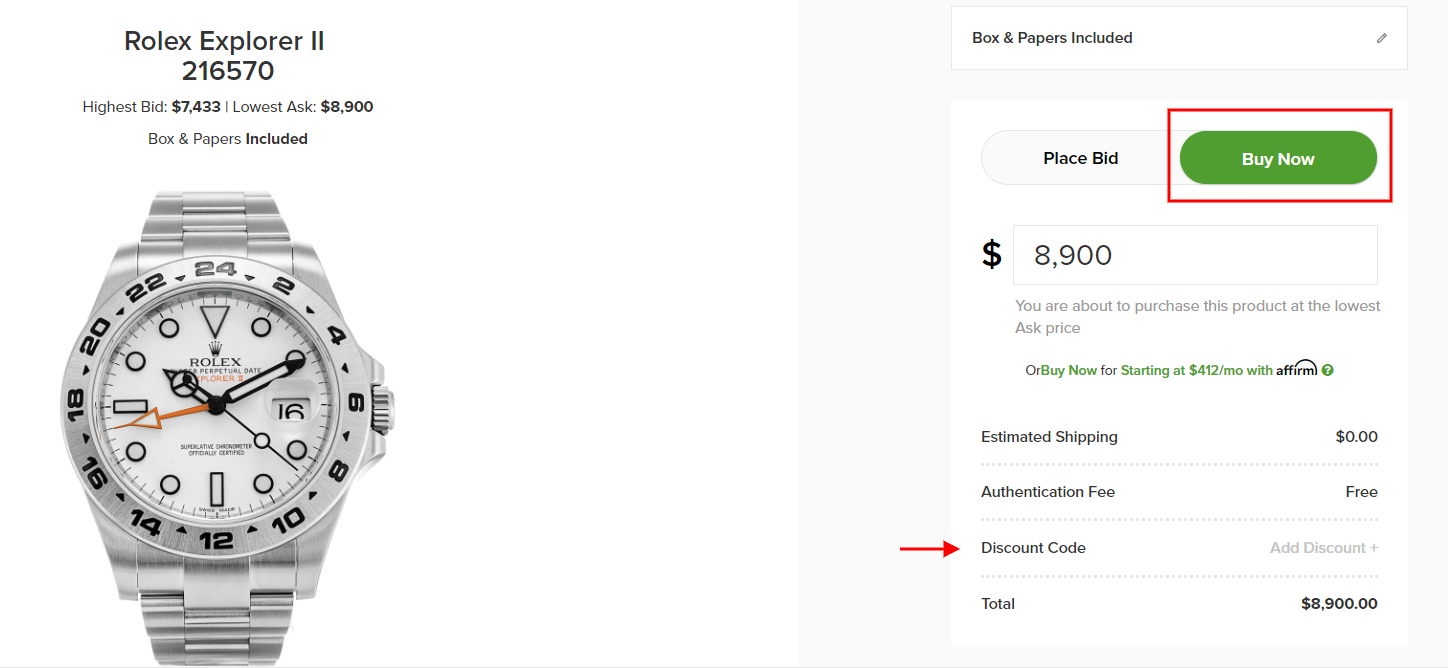Screen dimensions: 1448x668
Task: Open the Box & Papers Included selector panel
Action: click(x=1178, y=38)
